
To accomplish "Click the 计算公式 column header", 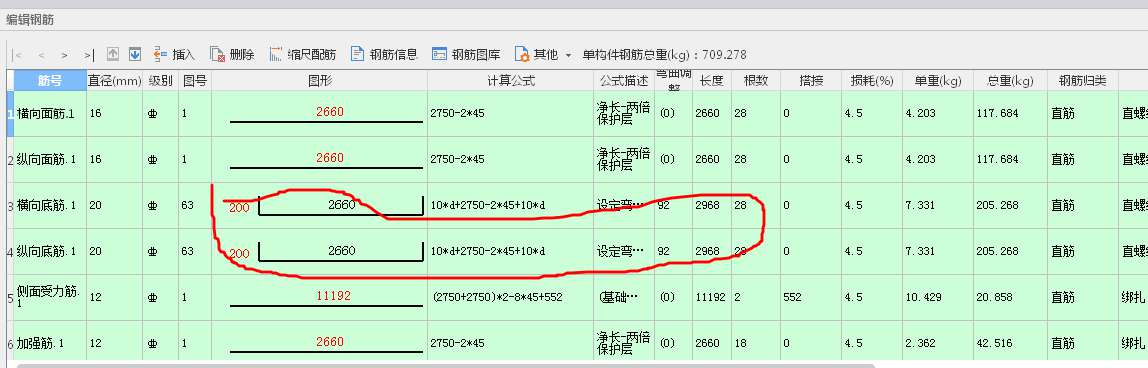I will (x=510, y=80).
